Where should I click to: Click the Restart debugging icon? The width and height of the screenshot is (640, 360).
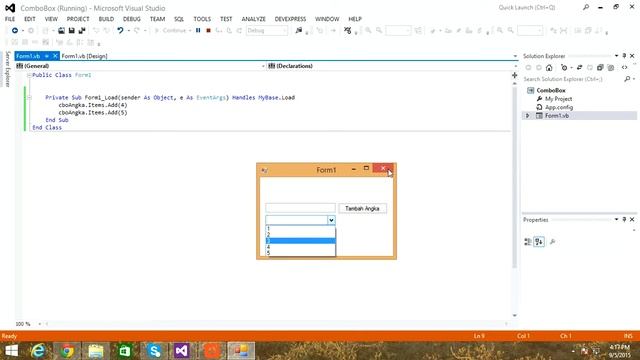239,31
